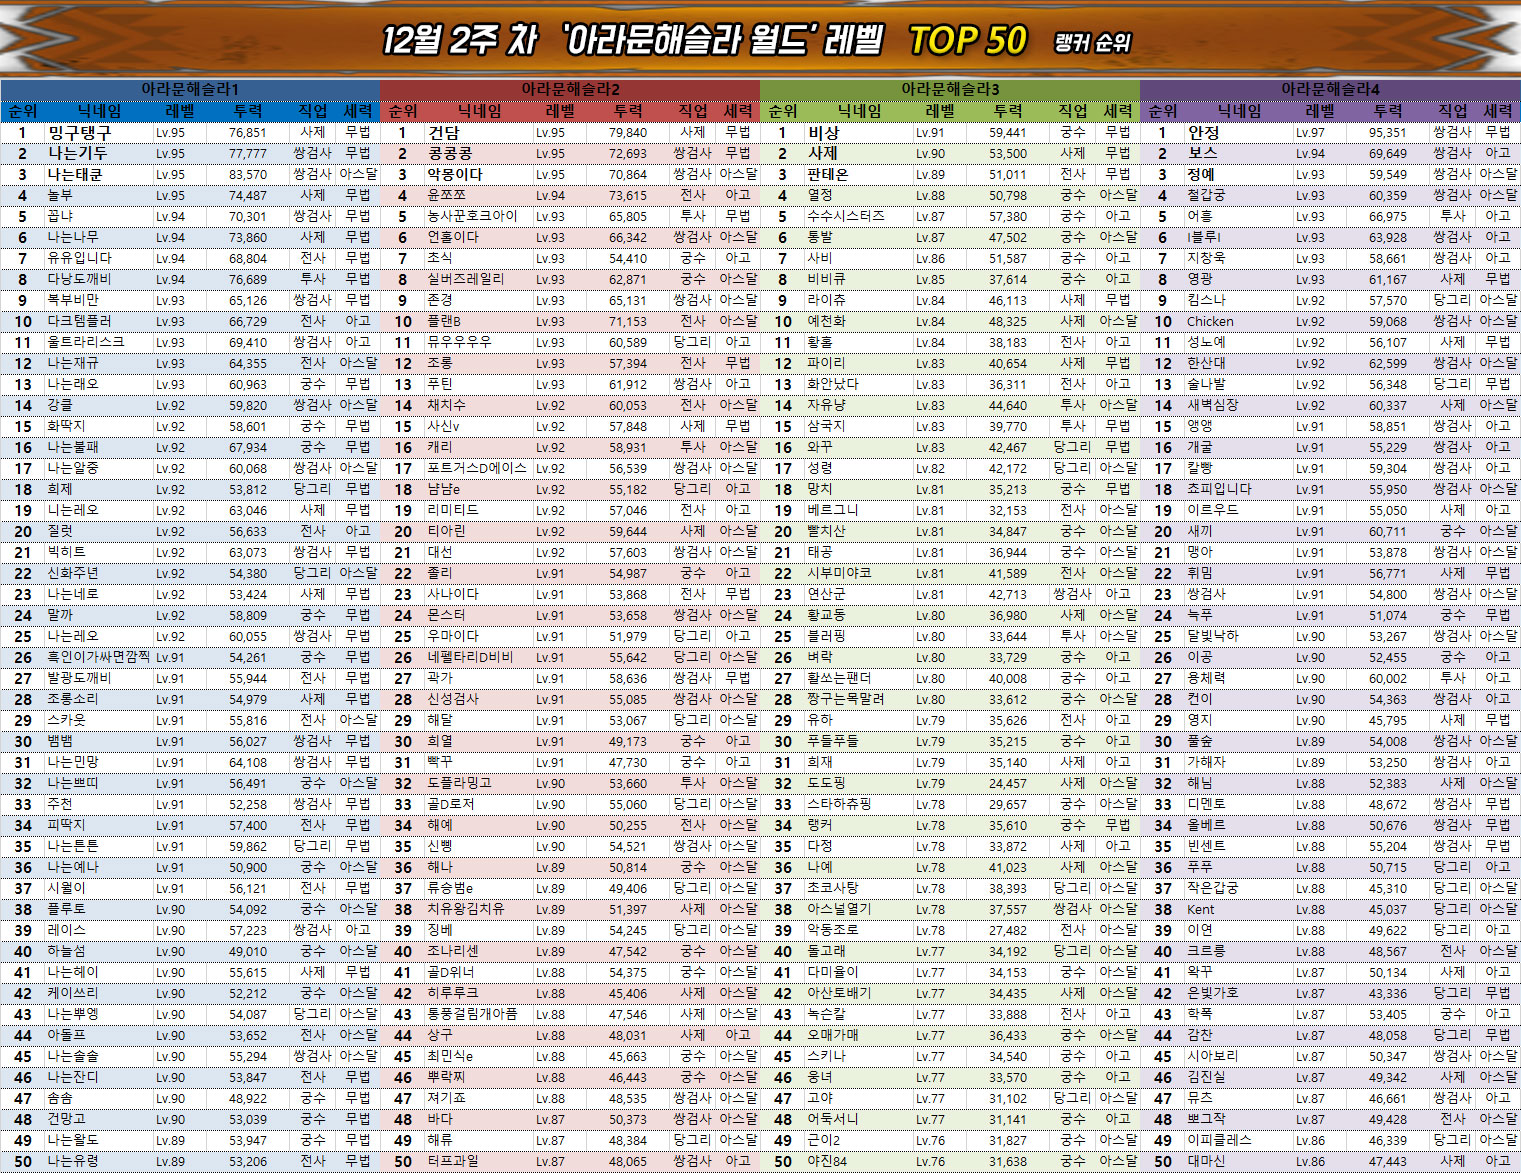Click the nickname Chicken in 아라문해슬라4

tap(1210, 321)
